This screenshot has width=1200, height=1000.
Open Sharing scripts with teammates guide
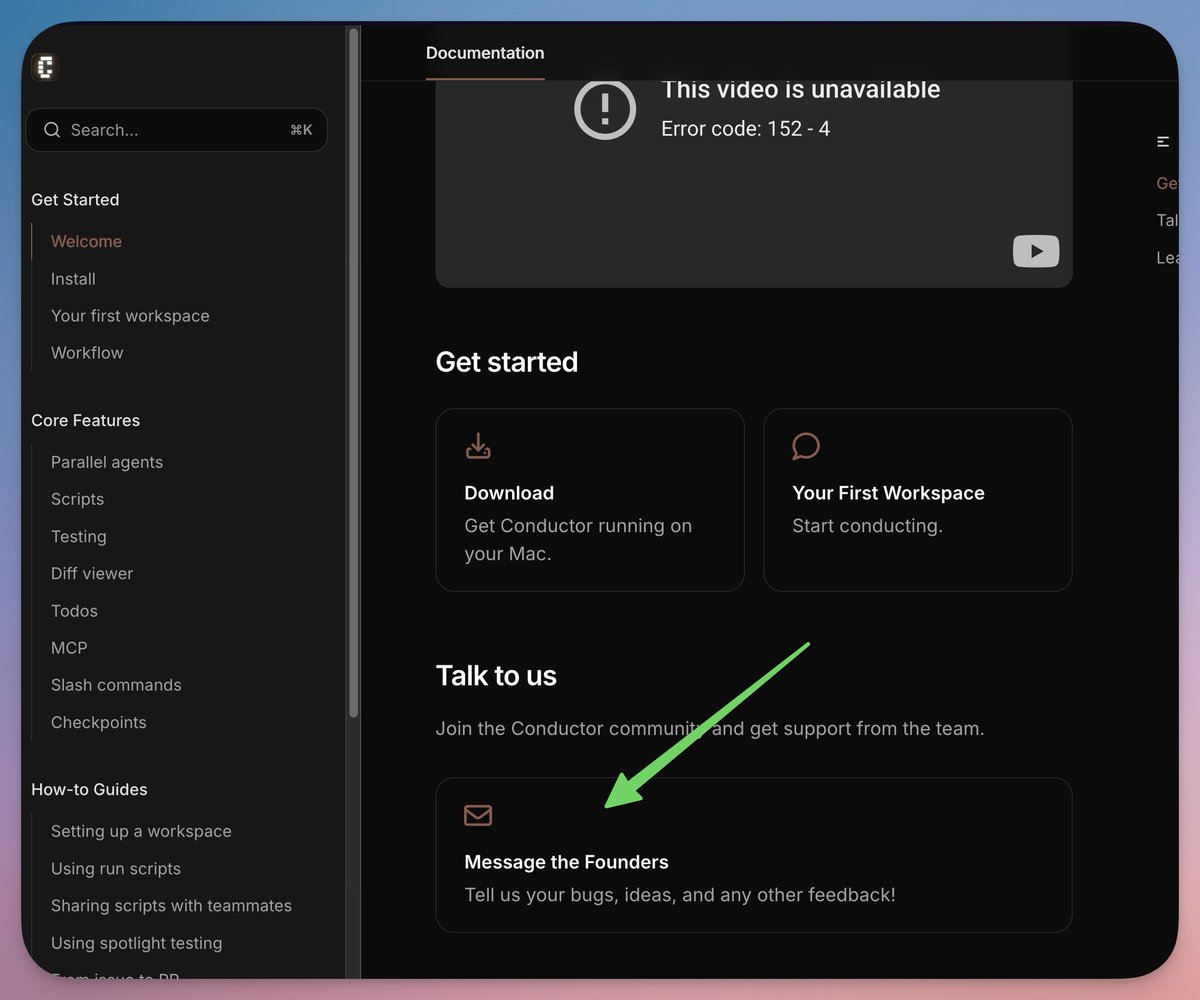171,906
